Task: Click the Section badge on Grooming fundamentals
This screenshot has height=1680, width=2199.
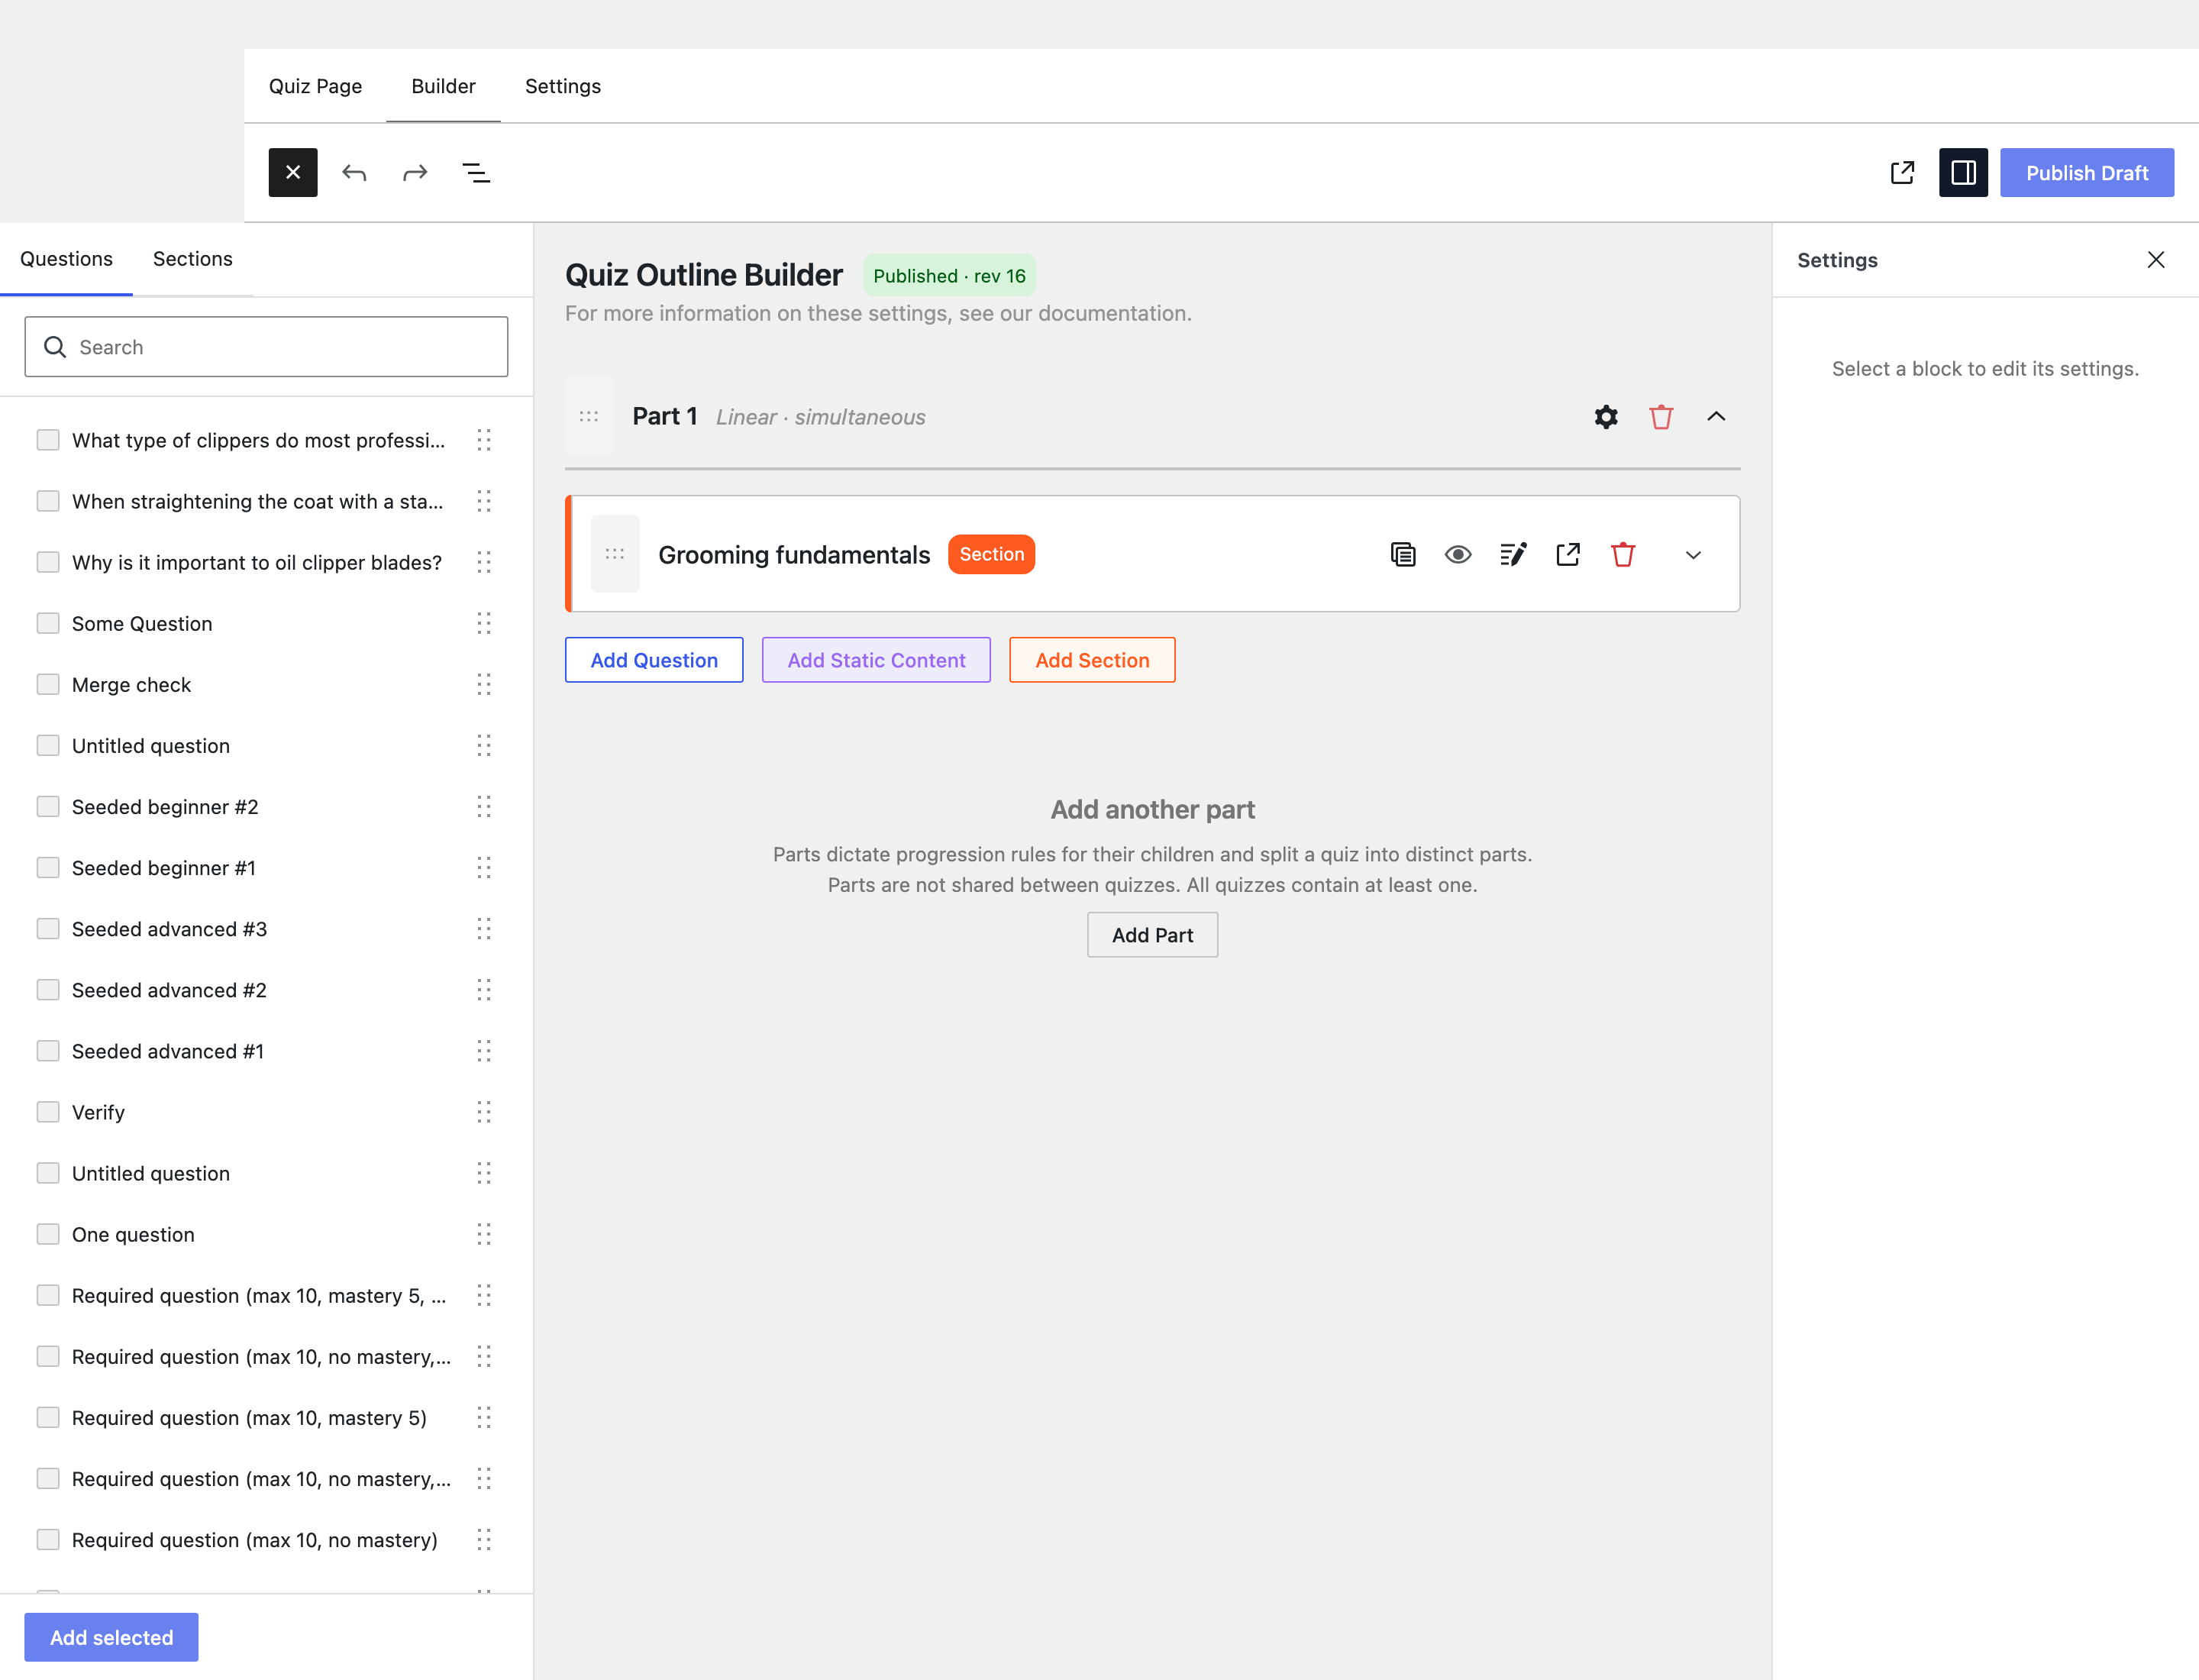Action: tap(991, 554)
